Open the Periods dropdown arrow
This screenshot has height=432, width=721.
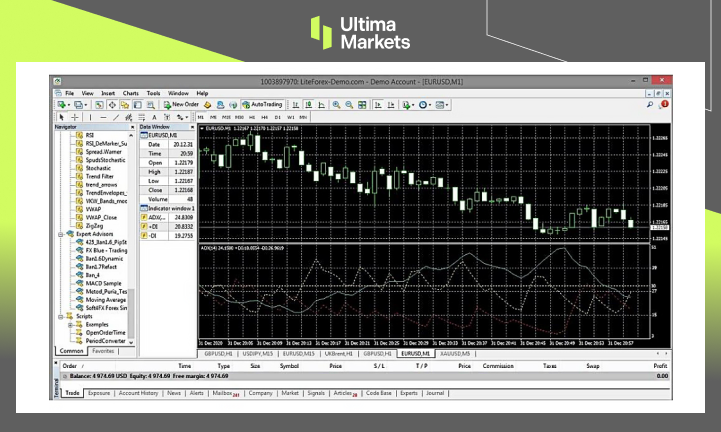point(430,105)
